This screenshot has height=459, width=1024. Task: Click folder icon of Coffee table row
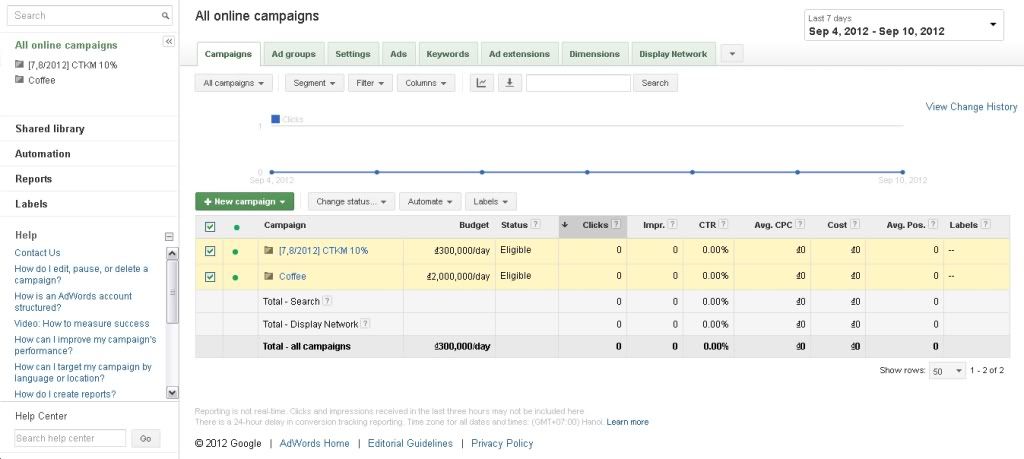(269, 276)
